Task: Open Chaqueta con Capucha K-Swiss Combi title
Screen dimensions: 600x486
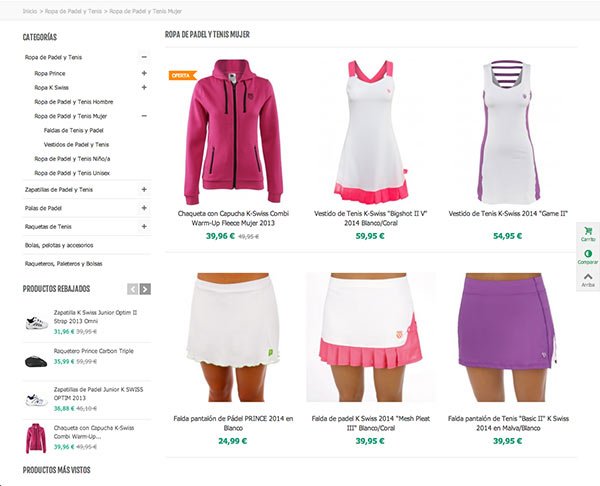Action: pyautogui.click(x=233, y=218)
